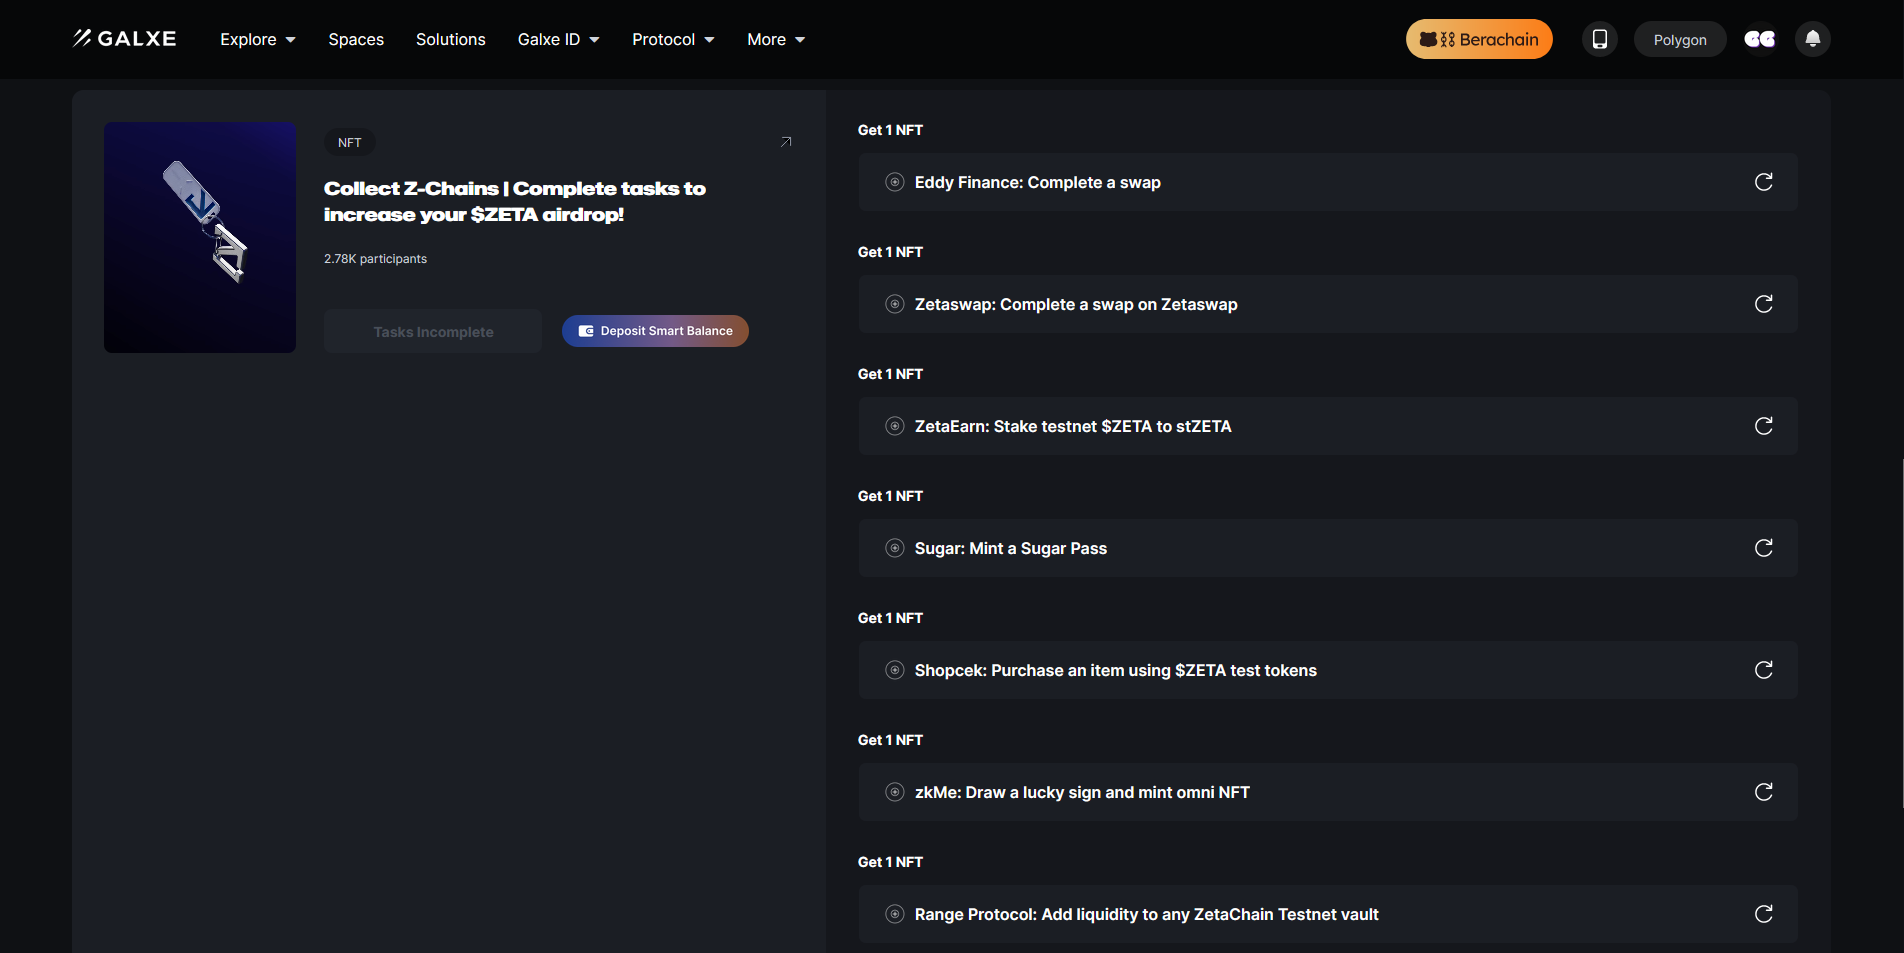The width and height of the screenshot is (1904, 953).
Task: Click the Berachain promo button
Action: pyautogui.click(x=1478, y=39)
